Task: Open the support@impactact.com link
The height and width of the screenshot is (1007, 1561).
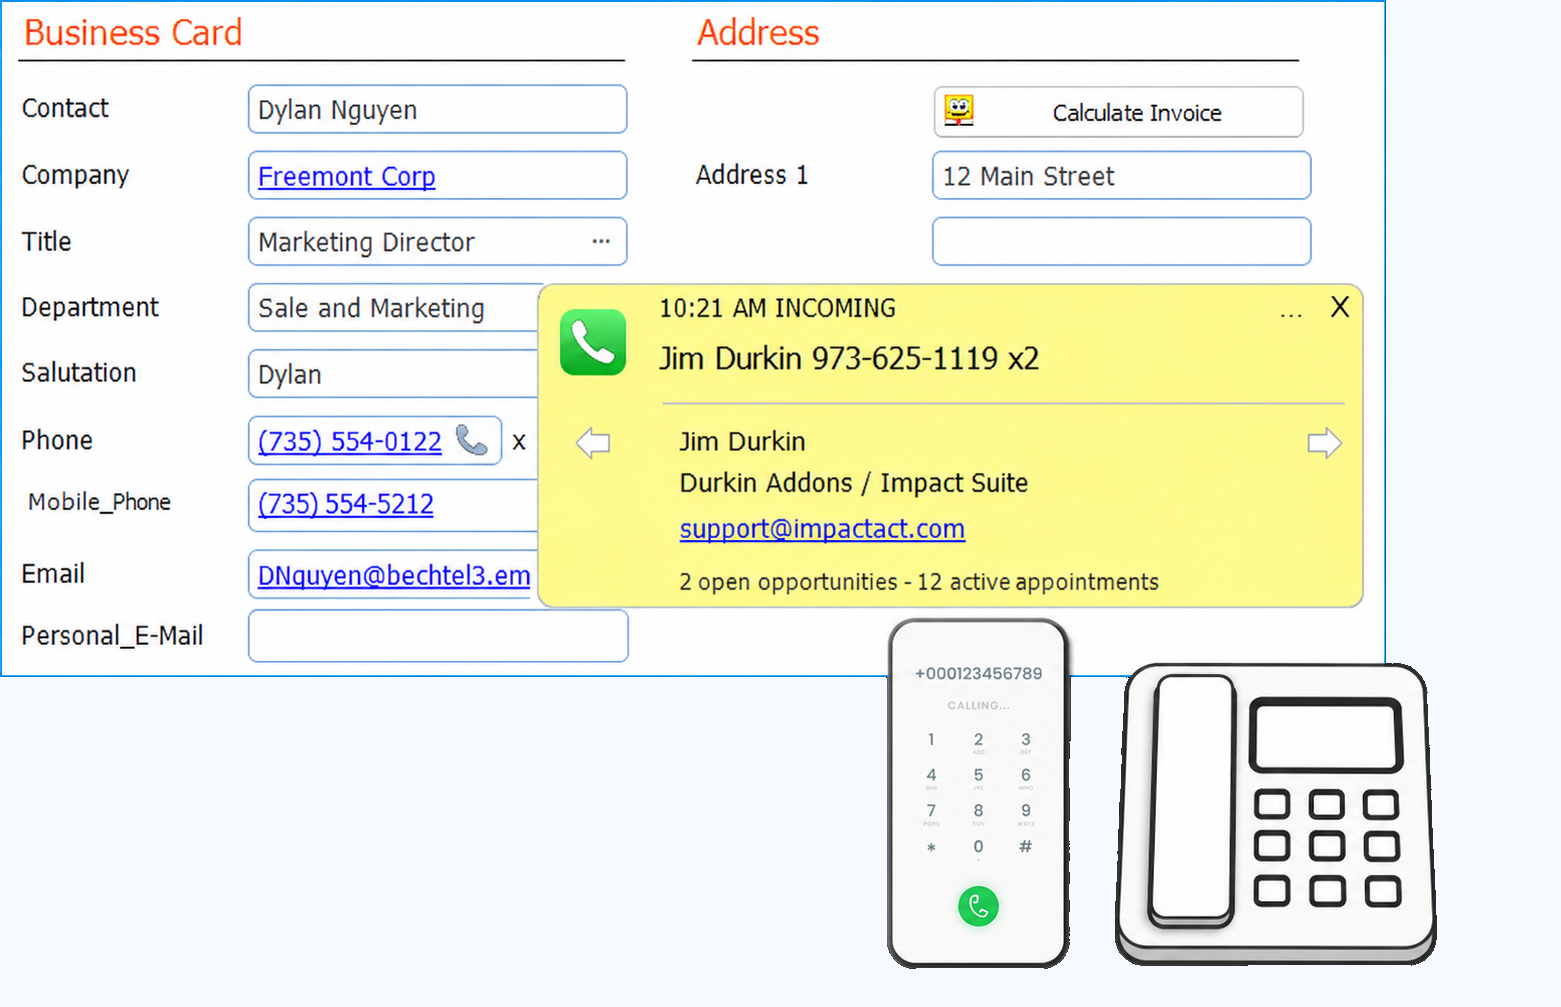Action: click(822, 529)
